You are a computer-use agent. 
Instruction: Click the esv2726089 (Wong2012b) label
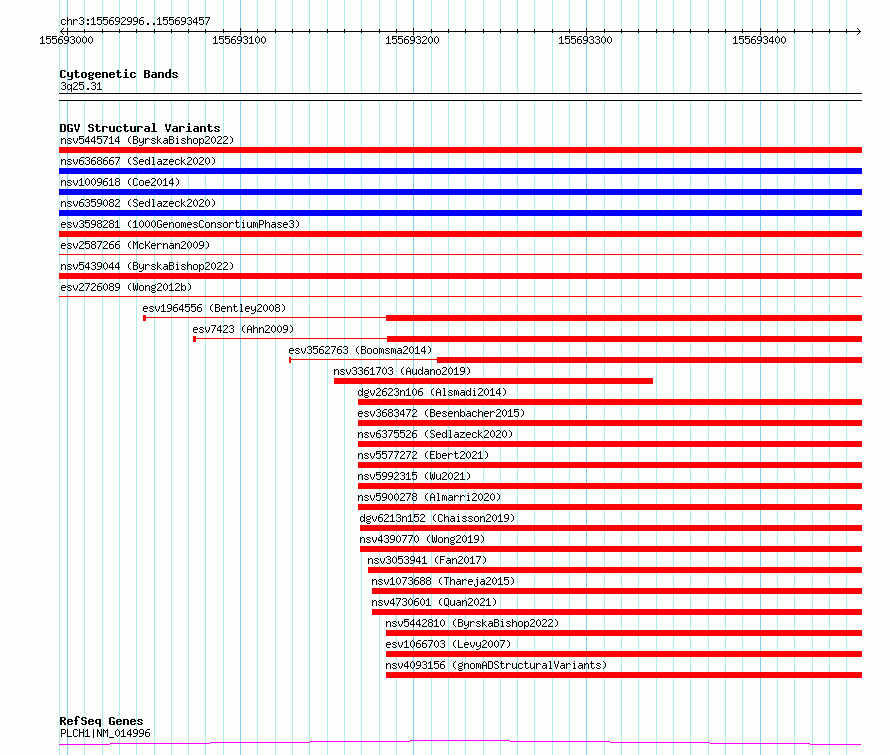[126, 287]
